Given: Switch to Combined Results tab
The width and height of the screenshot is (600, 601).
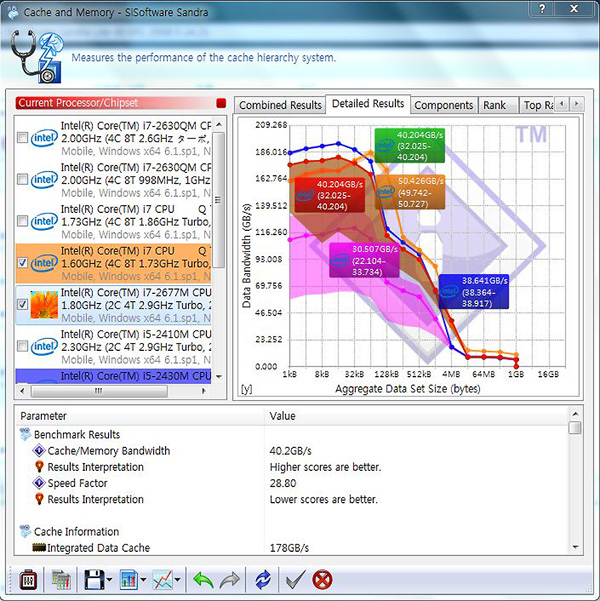Looking at the screenshot, I should tap(280, 105).
